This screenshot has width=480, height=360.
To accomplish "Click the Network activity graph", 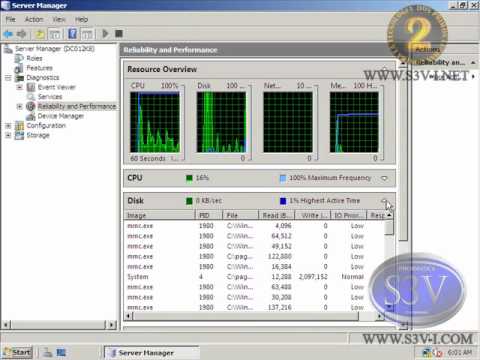I will (x=288, y=122).
